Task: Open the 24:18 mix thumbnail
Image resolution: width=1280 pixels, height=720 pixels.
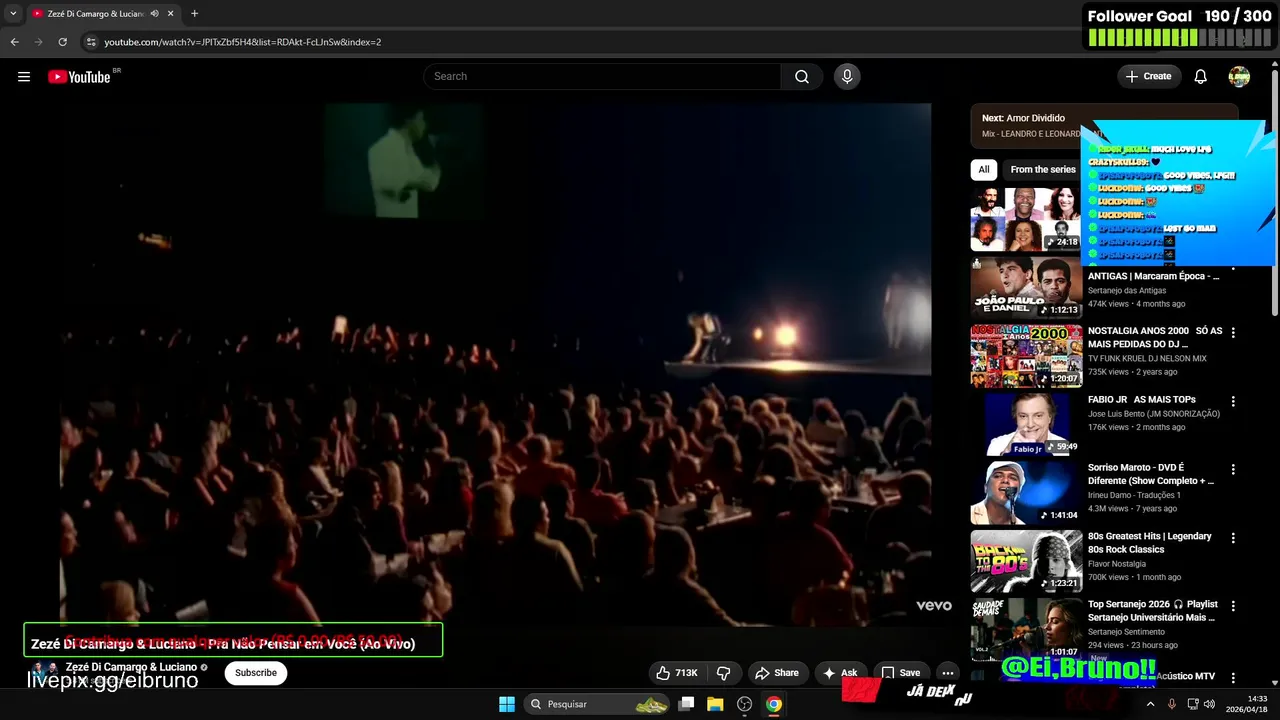Action: point(1026,219)
